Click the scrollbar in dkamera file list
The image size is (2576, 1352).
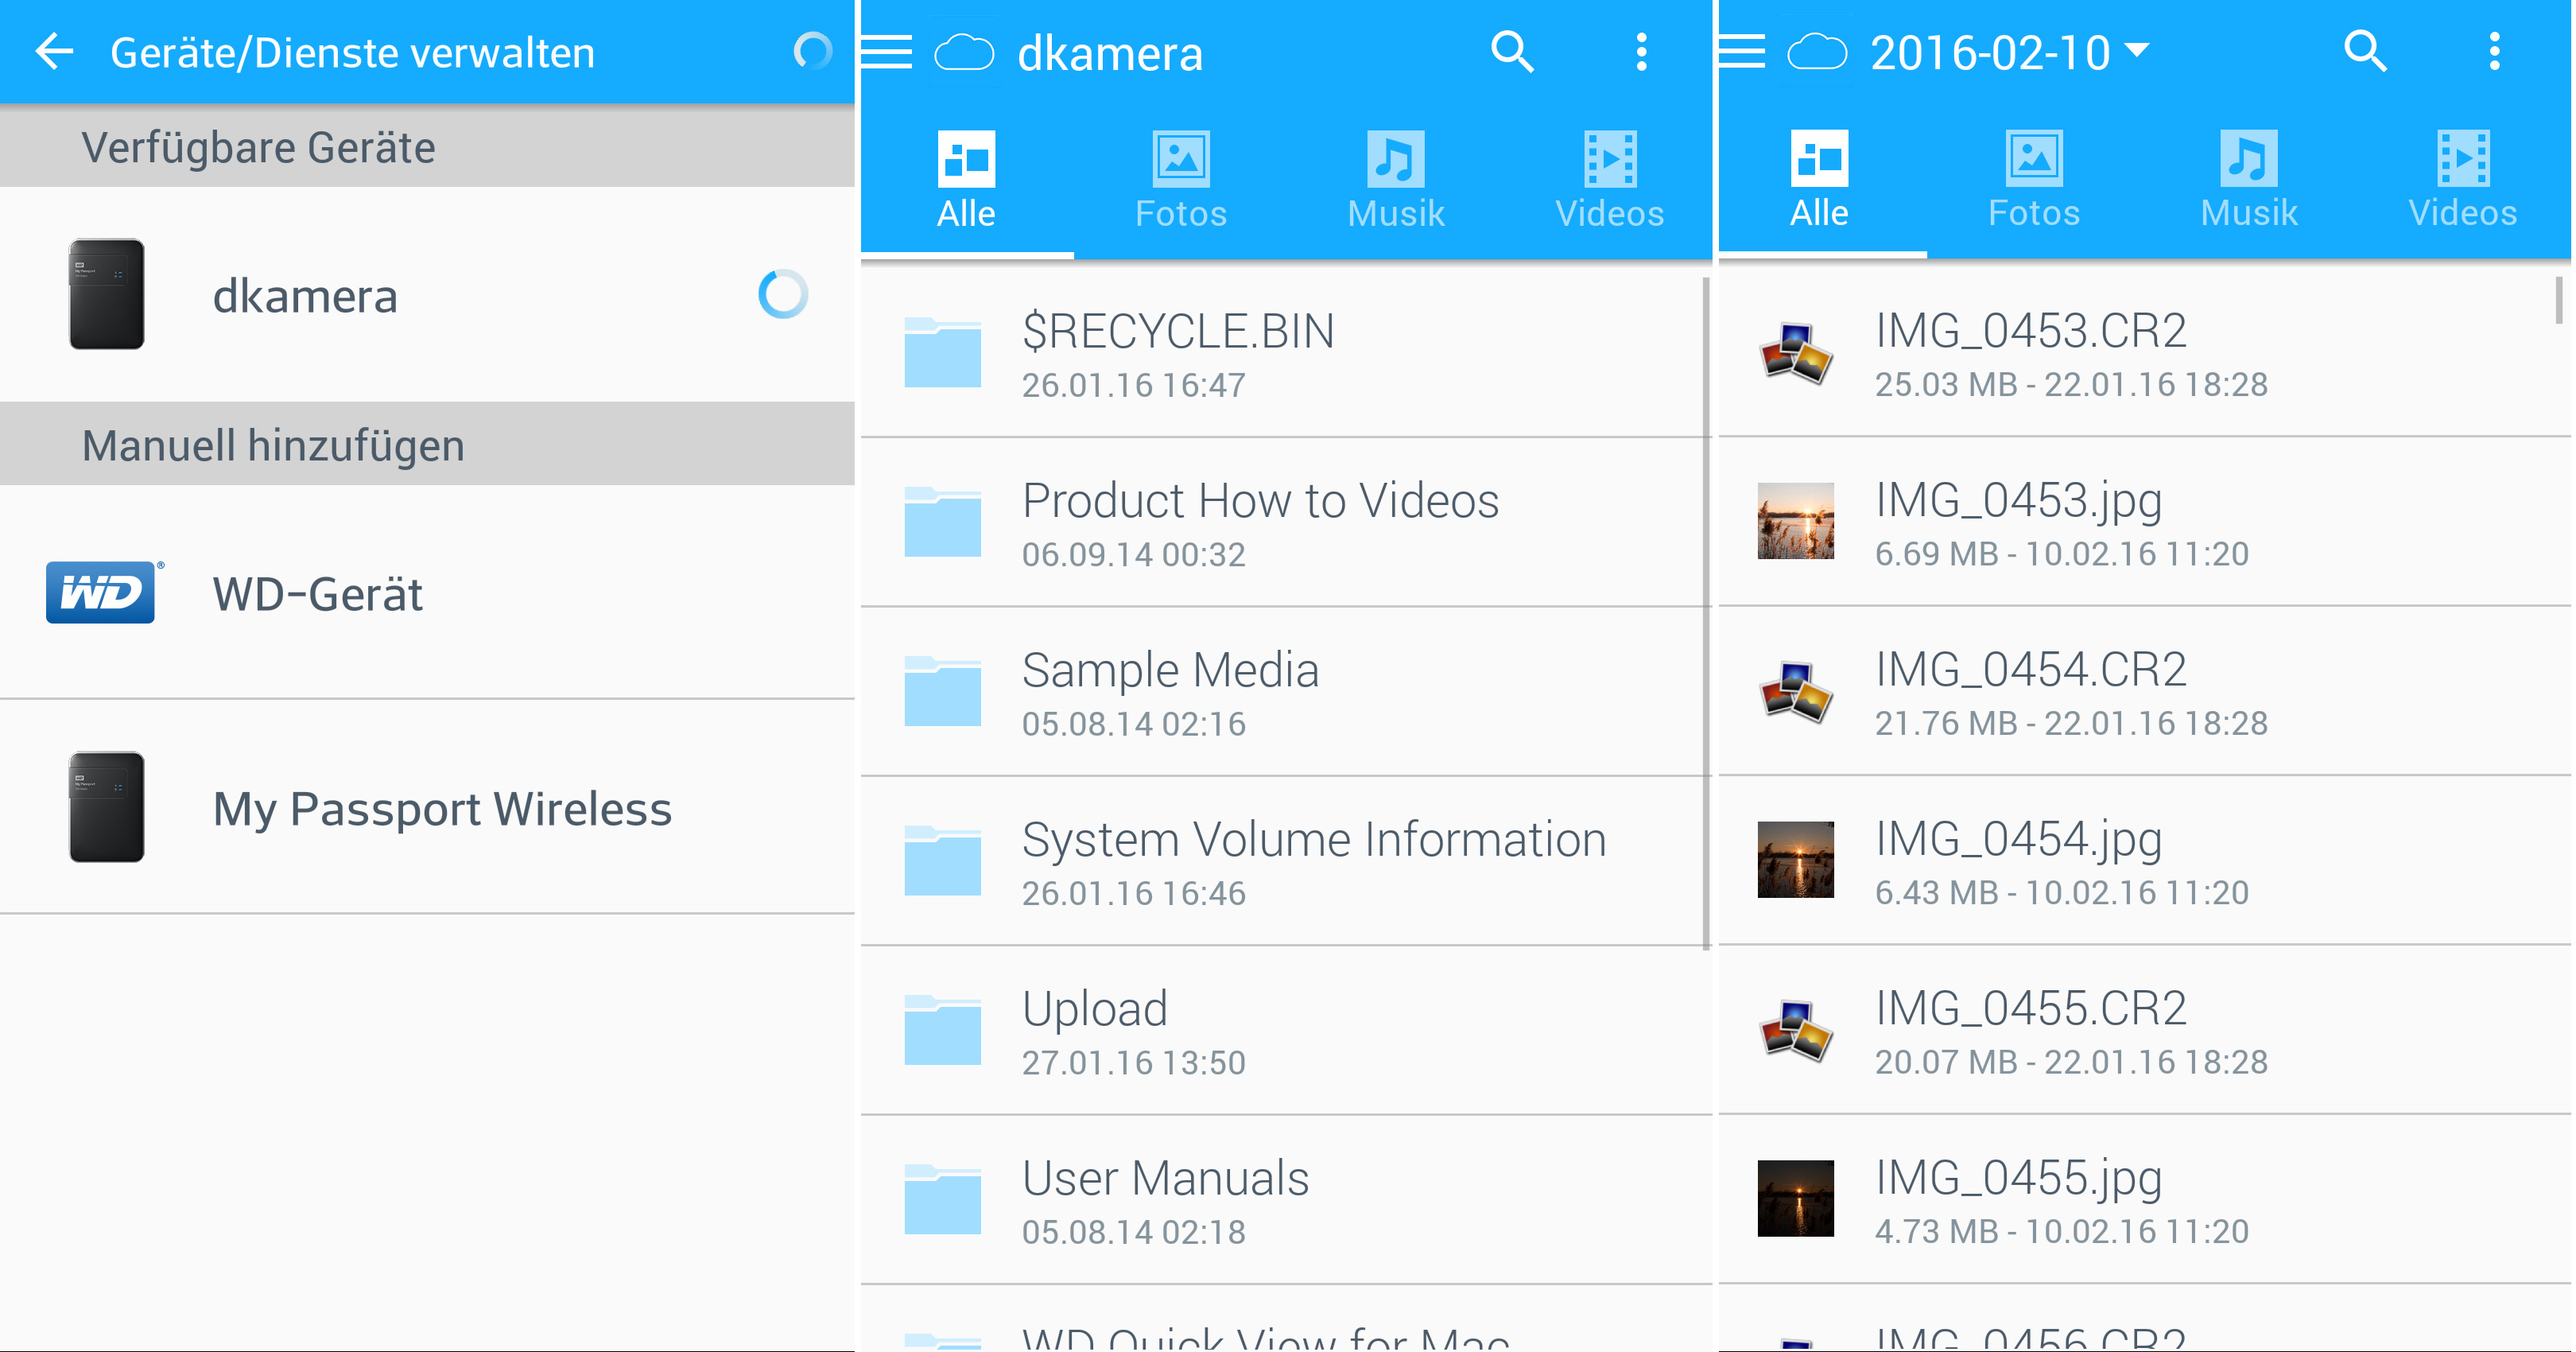click(1705, 612)
